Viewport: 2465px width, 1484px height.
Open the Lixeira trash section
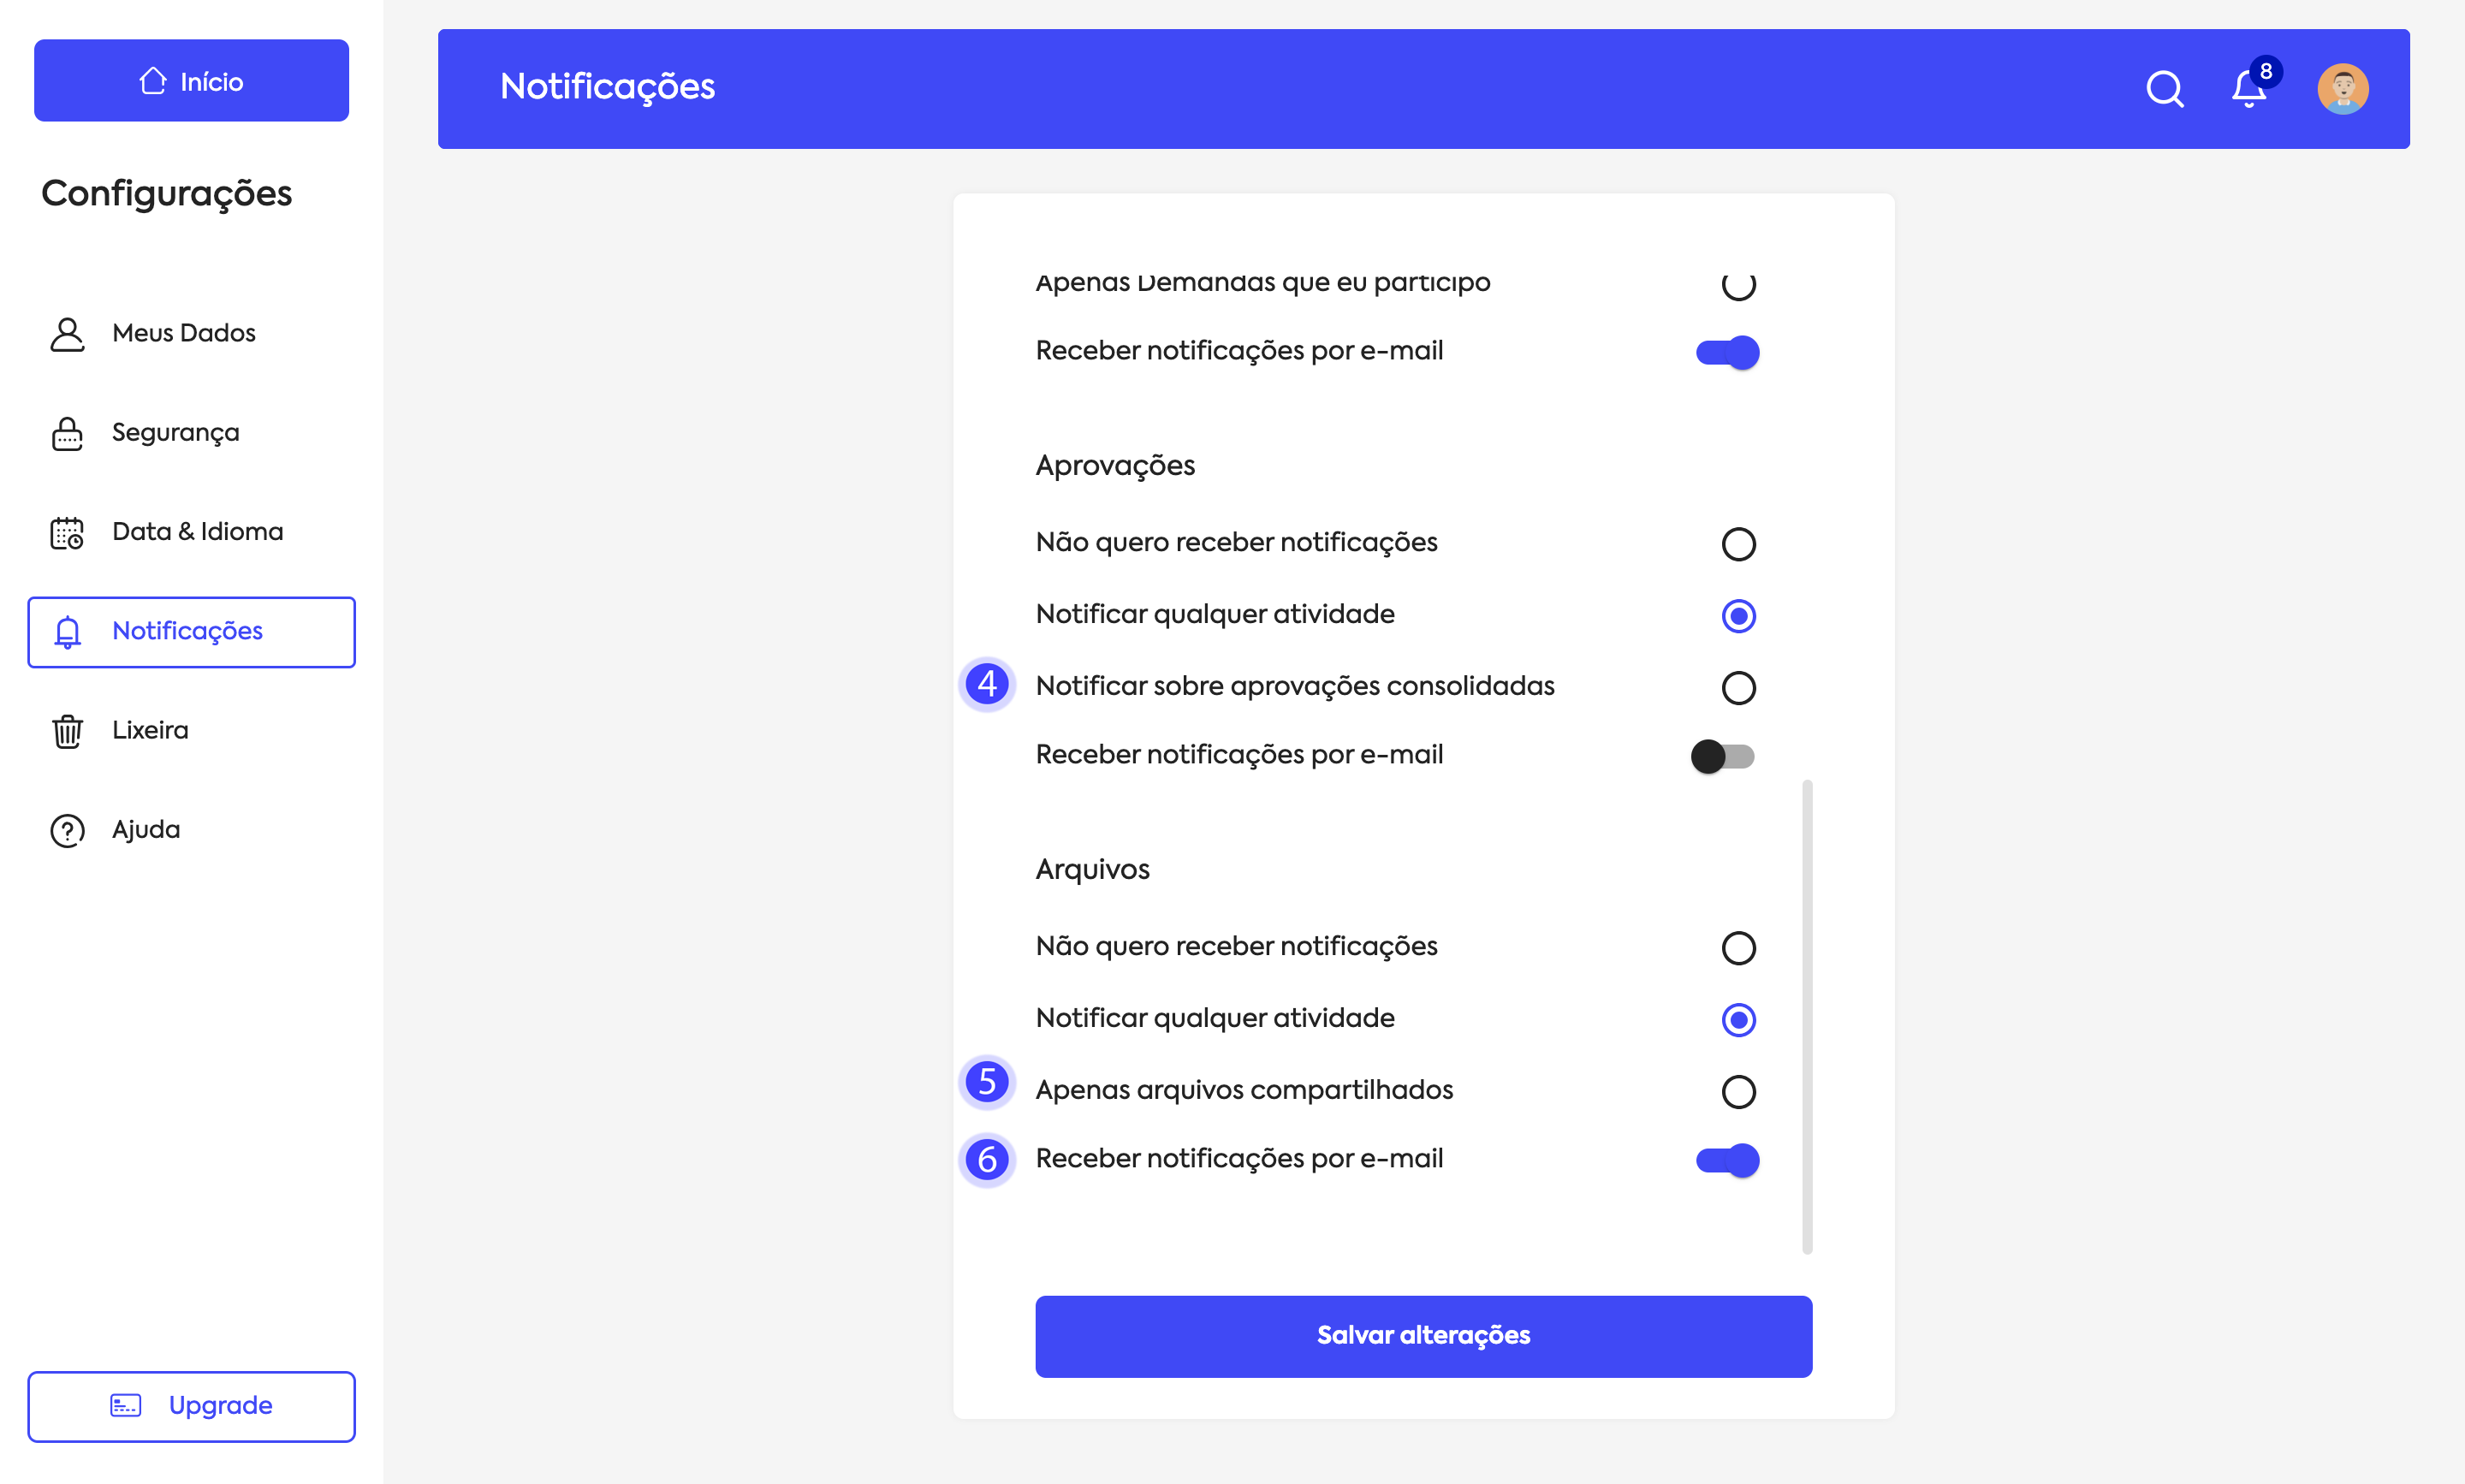pos(150,731)
